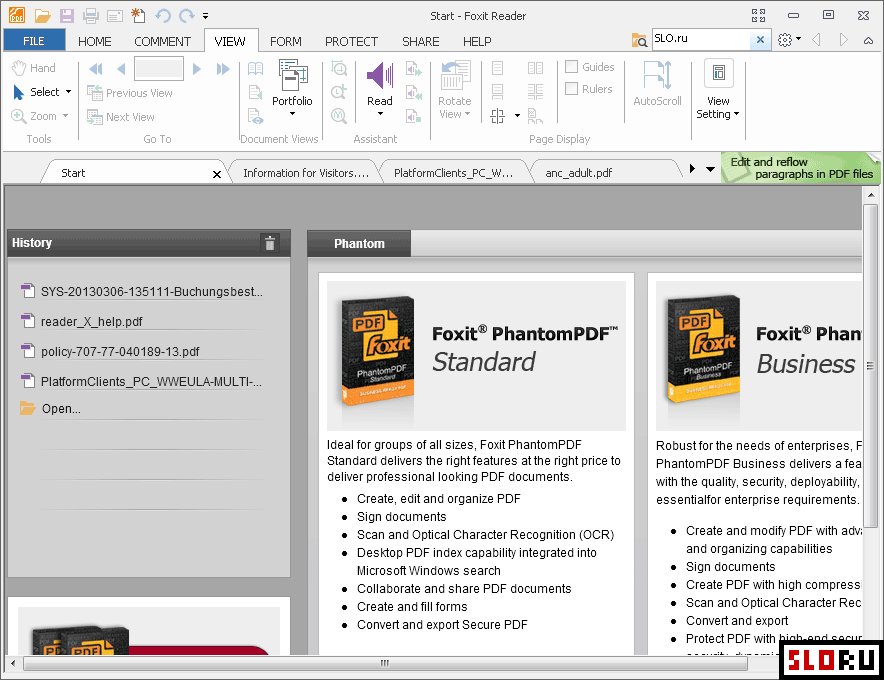Switch to the FORM ribbon tab
This screenshot has width=884, height=680.
coord(286,41)
